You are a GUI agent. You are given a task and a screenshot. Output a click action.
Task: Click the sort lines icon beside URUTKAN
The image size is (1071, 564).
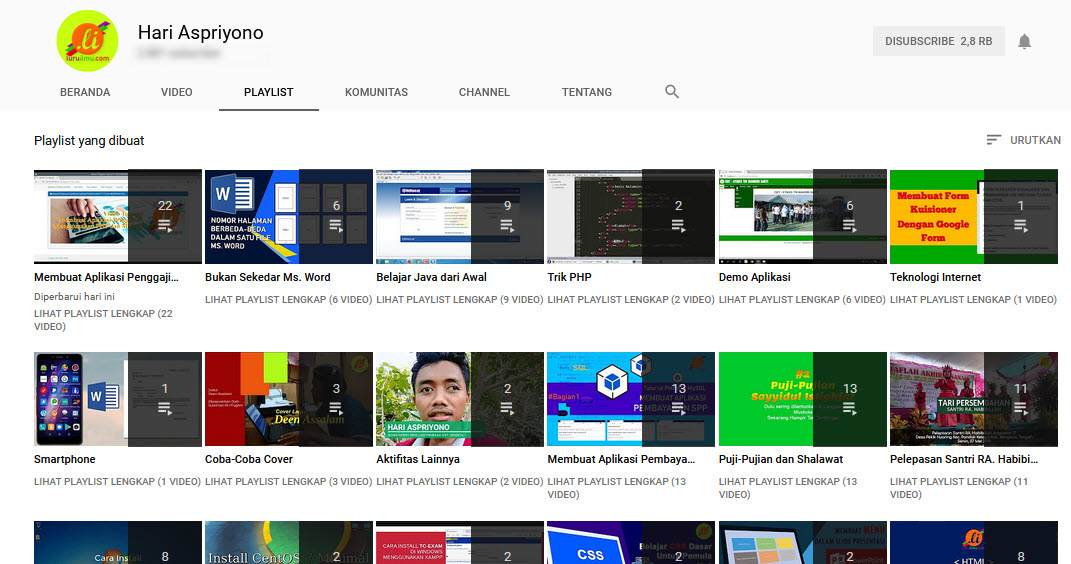[994, 140]
